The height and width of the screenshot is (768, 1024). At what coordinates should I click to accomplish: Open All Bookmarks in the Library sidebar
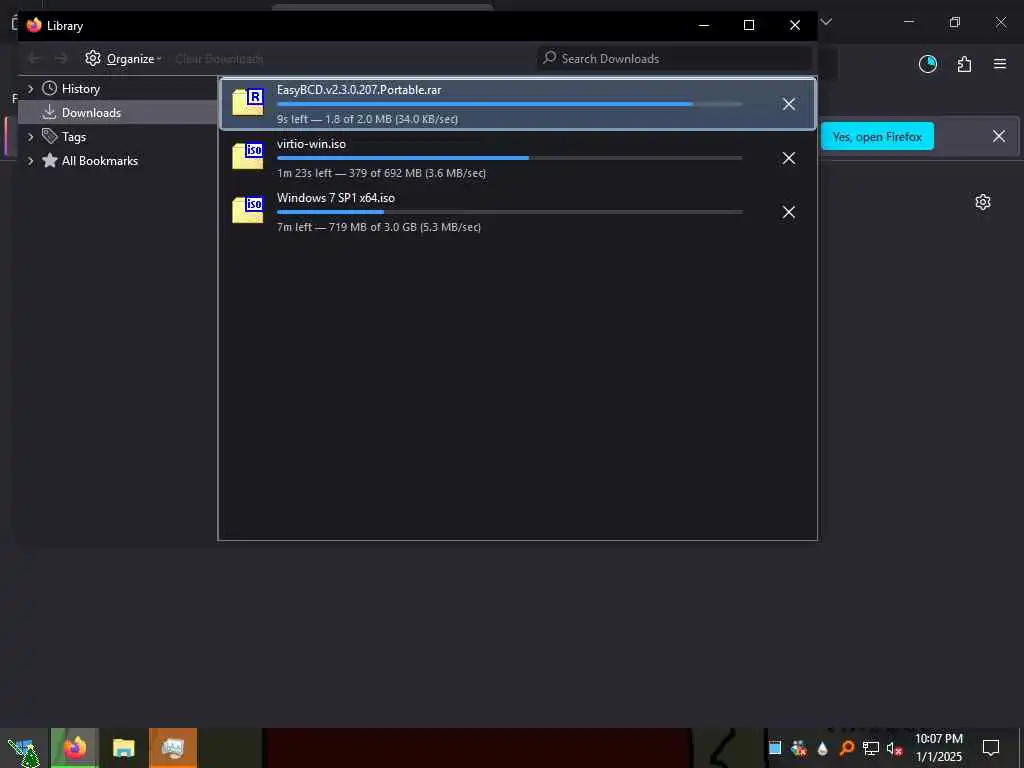100,161
